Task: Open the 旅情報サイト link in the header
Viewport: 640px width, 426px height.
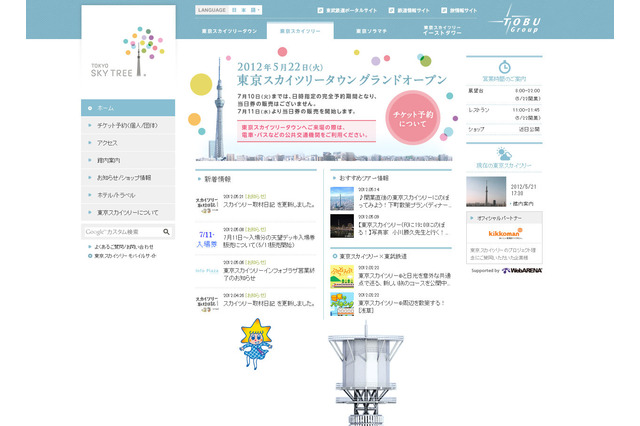Action: click(x=459, y=10)
